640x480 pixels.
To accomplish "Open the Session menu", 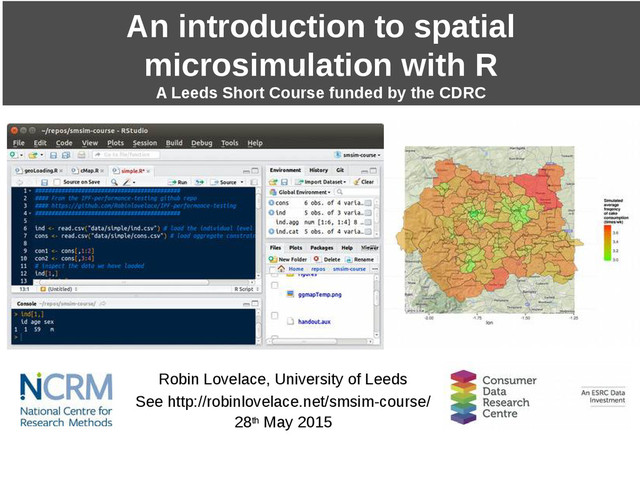I will tap(145, 143).
